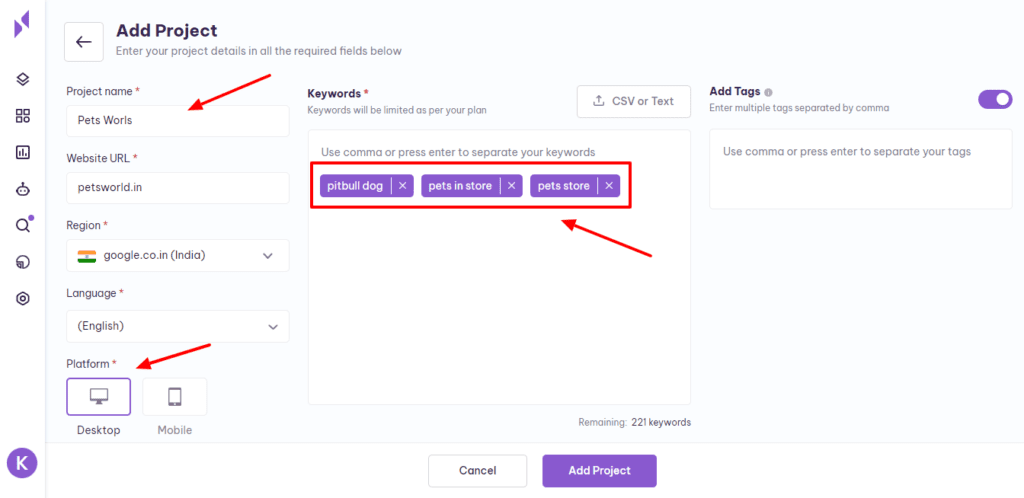Open the dashboard grid icon in sidebar
1024x498 pixels.
pyautogui.click(x=23, y=116)
